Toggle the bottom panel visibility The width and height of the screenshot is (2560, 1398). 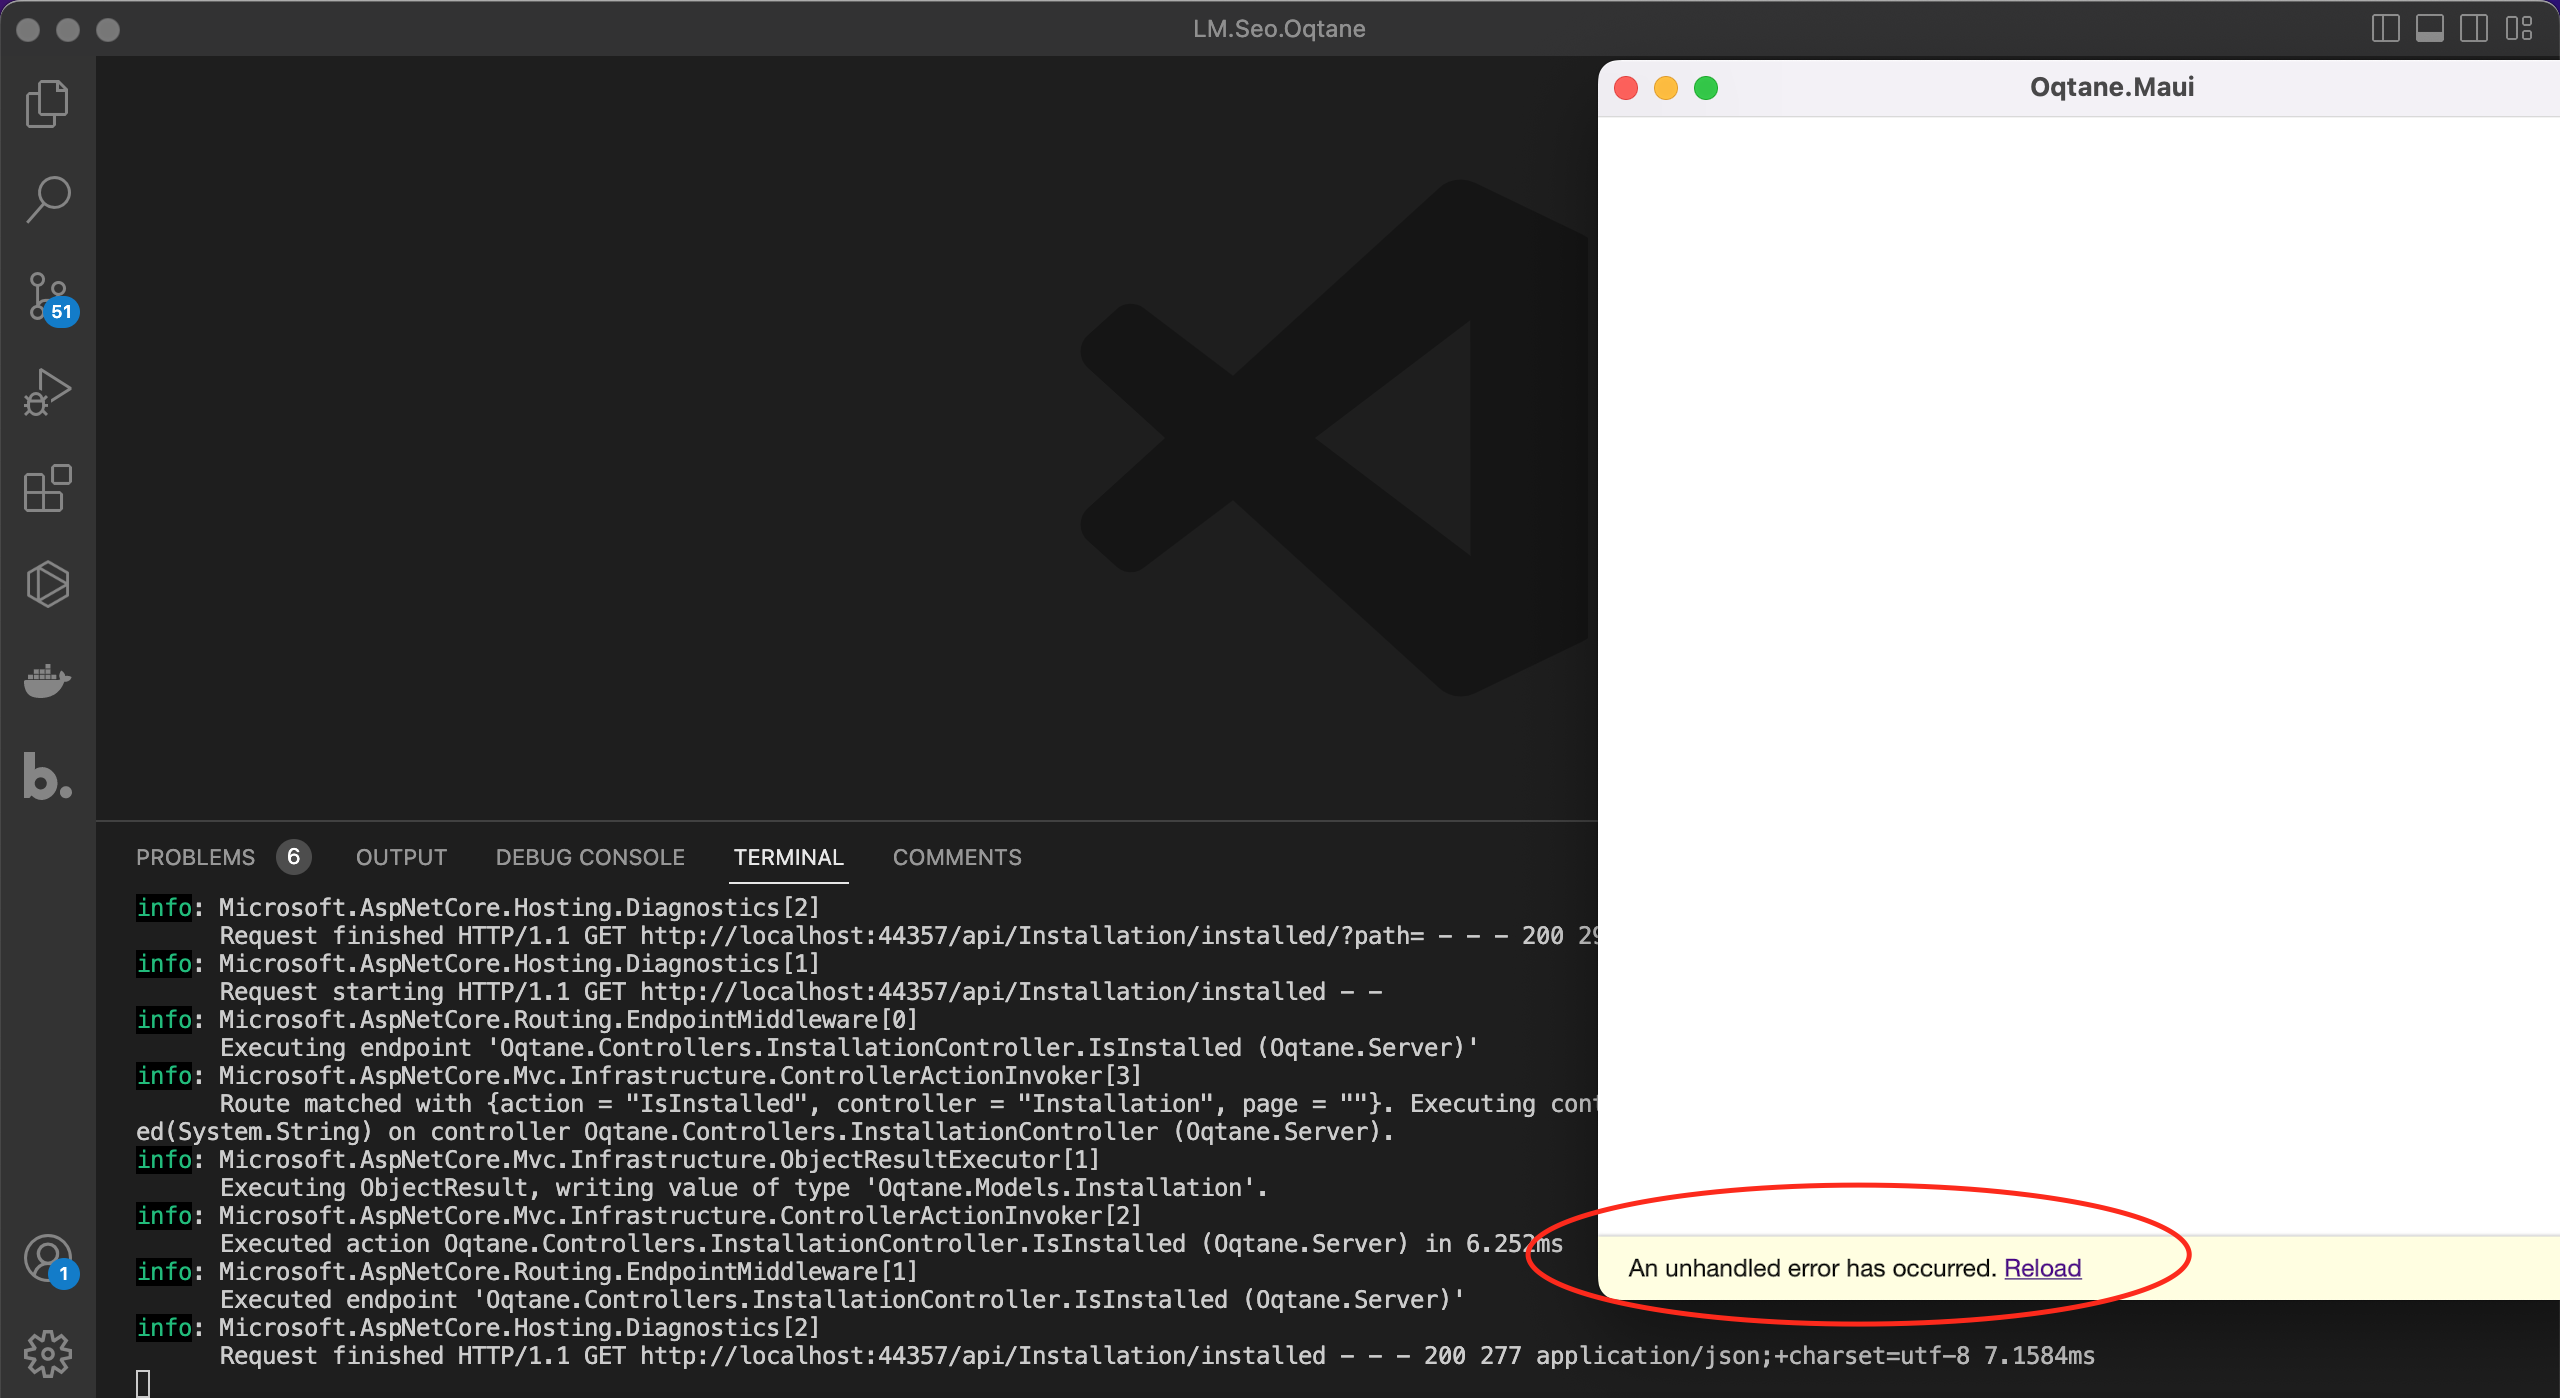2429,28
